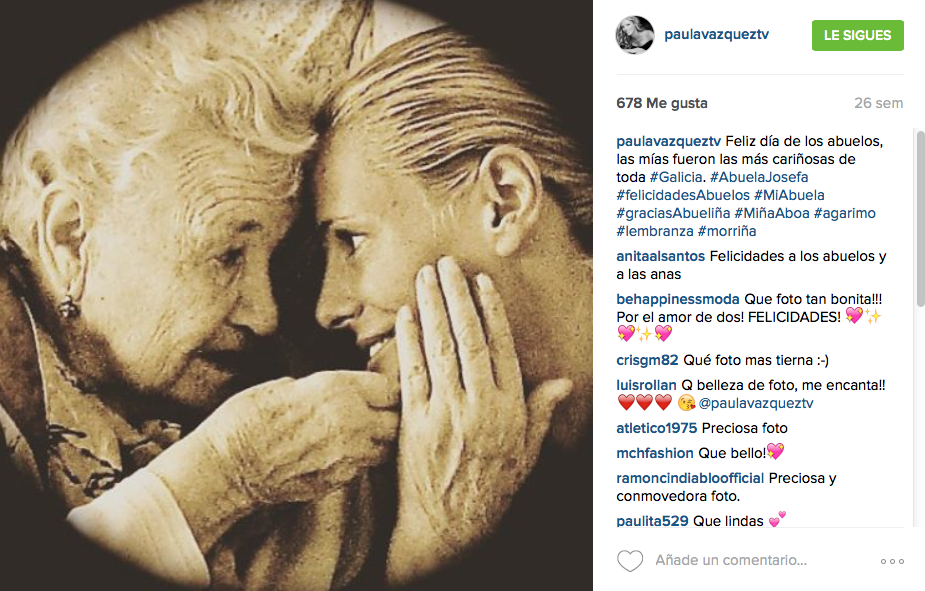View the 678 Me gusta likes list
Viewport: 925px width, 591px height.
coord(661,103)
